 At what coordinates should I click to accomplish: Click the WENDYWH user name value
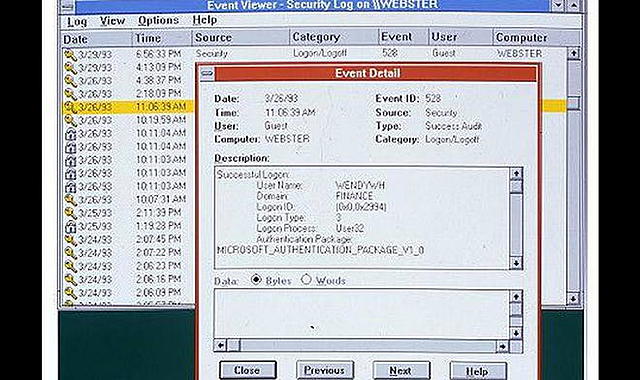coord(360,186)
